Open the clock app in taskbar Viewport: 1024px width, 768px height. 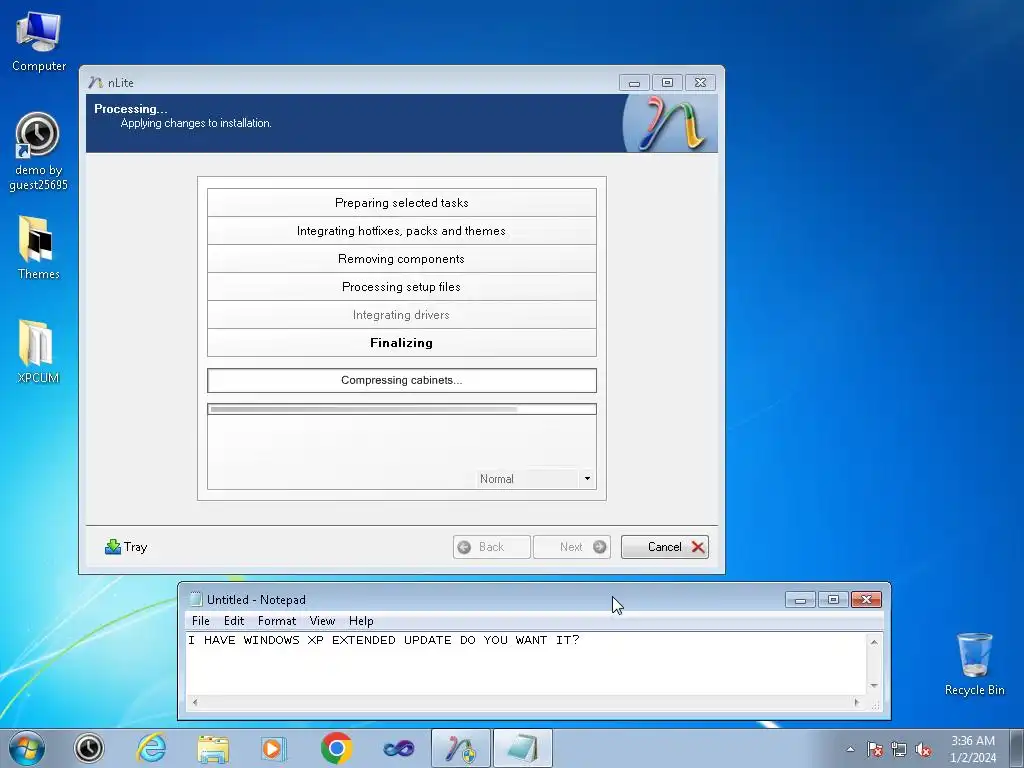click(x=89, y=748)
